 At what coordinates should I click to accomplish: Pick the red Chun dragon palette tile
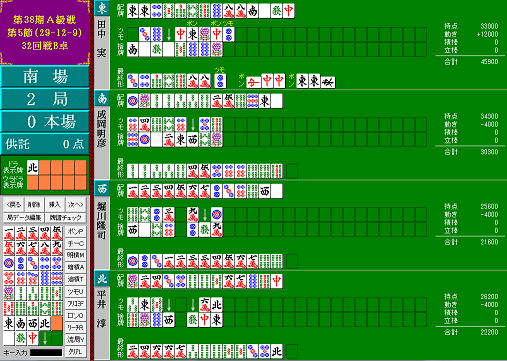[33, 338]
